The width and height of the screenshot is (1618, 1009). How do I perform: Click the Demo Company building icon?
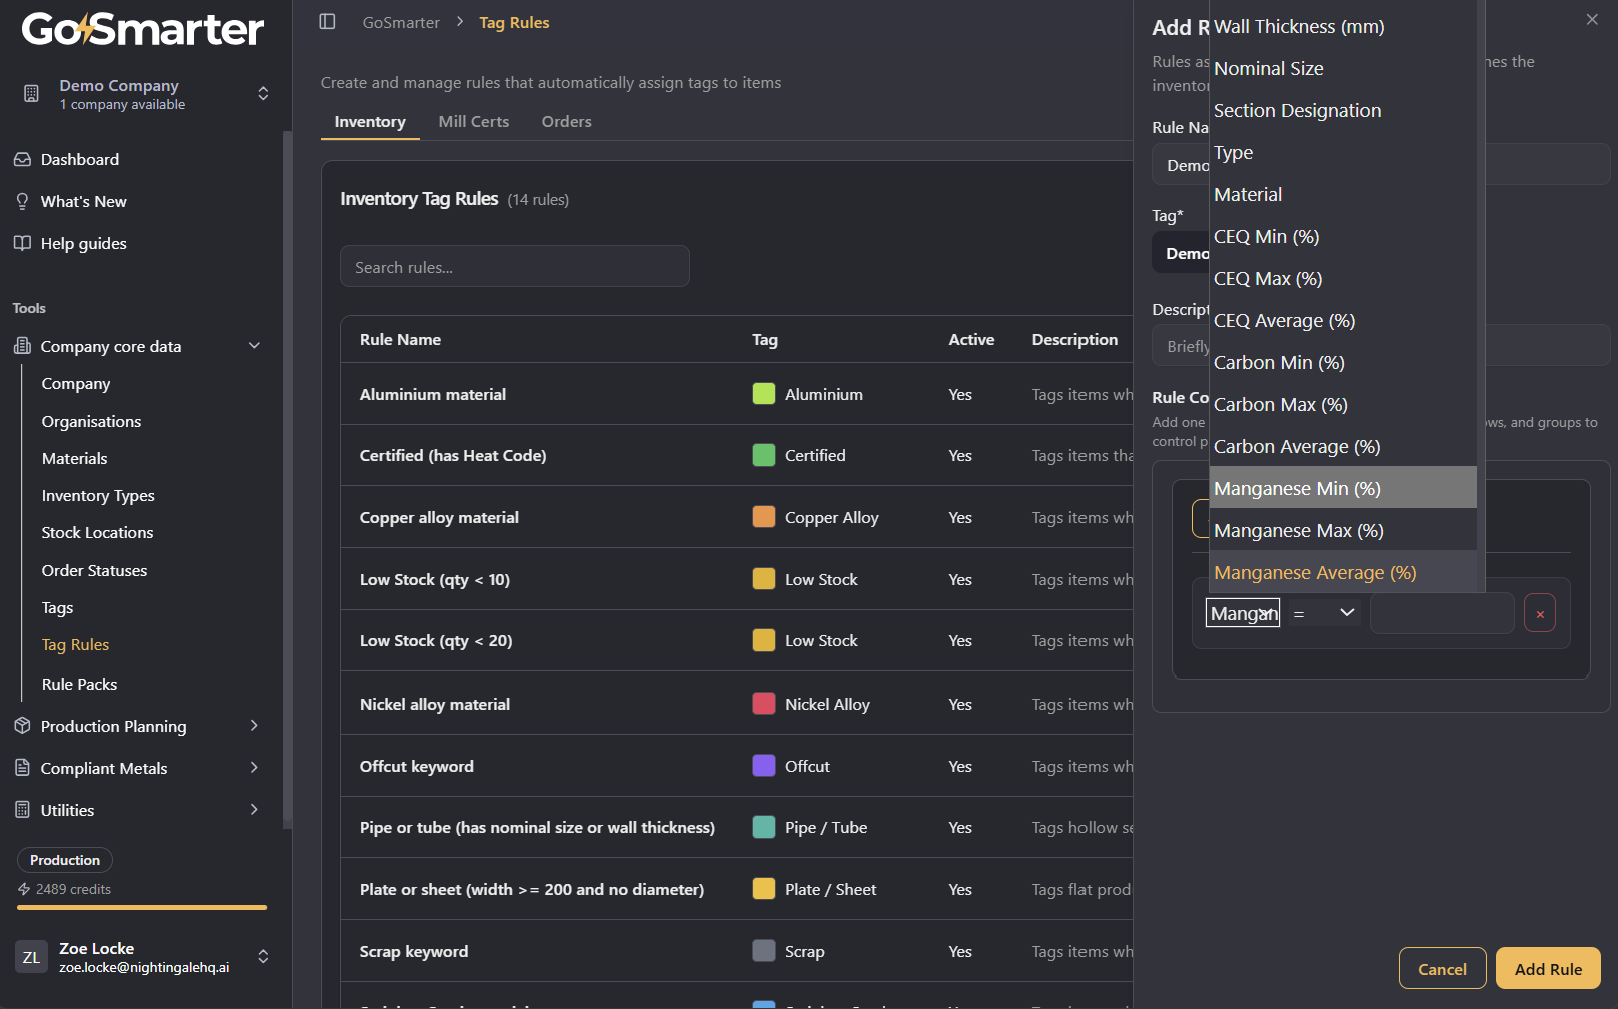pyautogui.click(x=31, y=94)
